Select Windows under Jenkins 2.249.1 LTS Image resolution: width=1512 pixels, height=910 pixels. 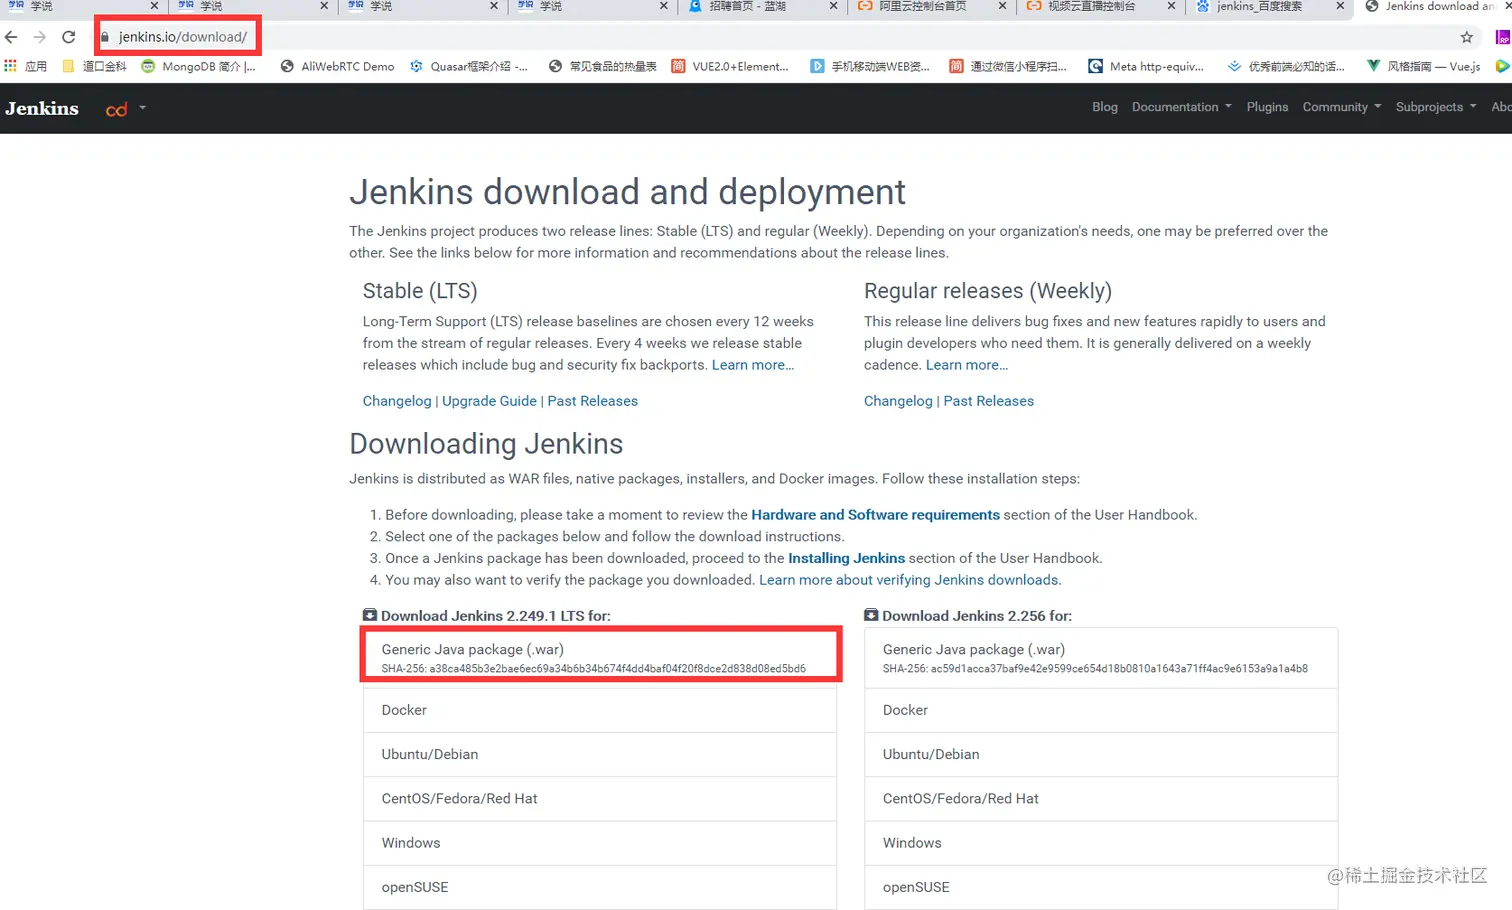600,843
